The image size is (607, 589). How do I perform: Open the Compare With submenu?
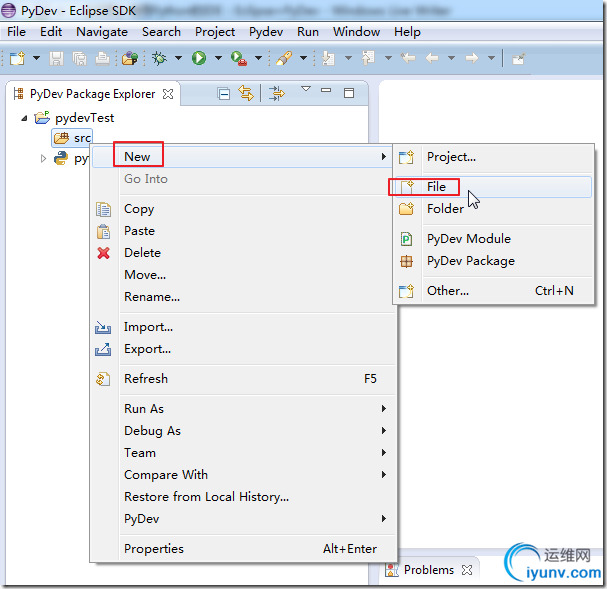tap(242, 475)
